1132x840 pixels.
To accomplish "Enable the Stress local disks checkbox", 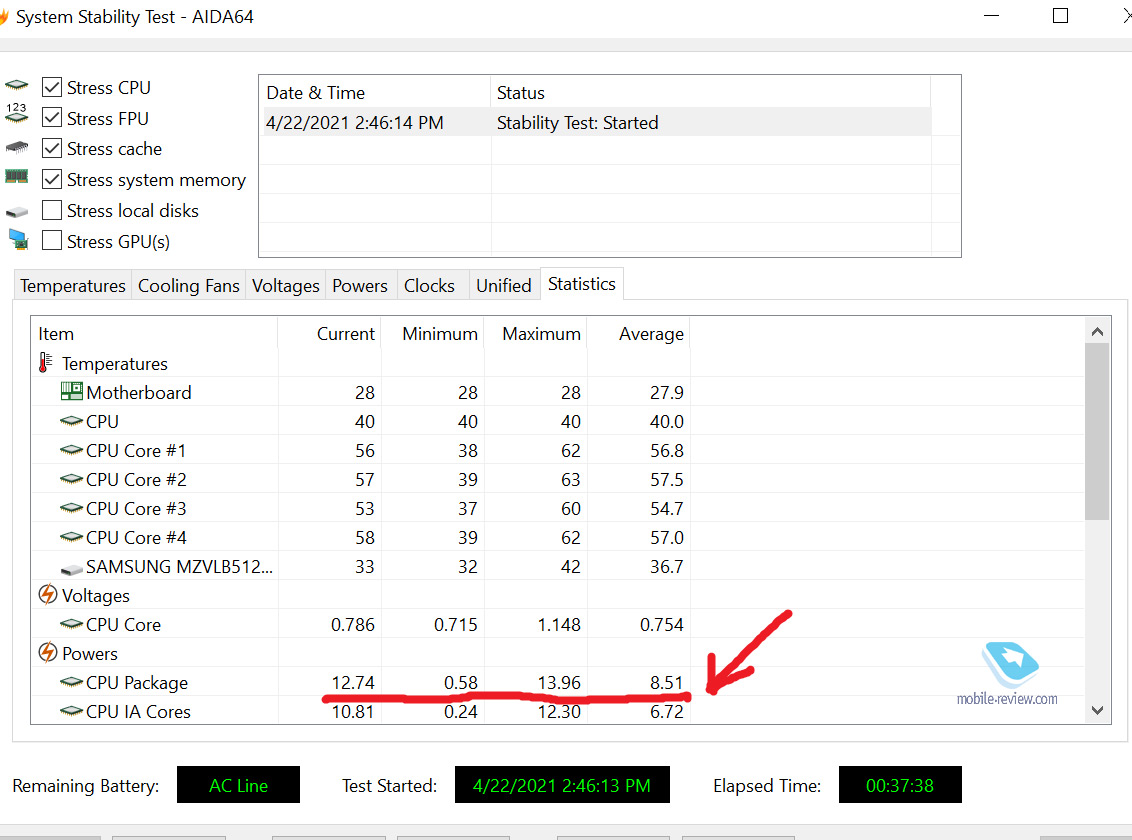I will coord(51,210).
